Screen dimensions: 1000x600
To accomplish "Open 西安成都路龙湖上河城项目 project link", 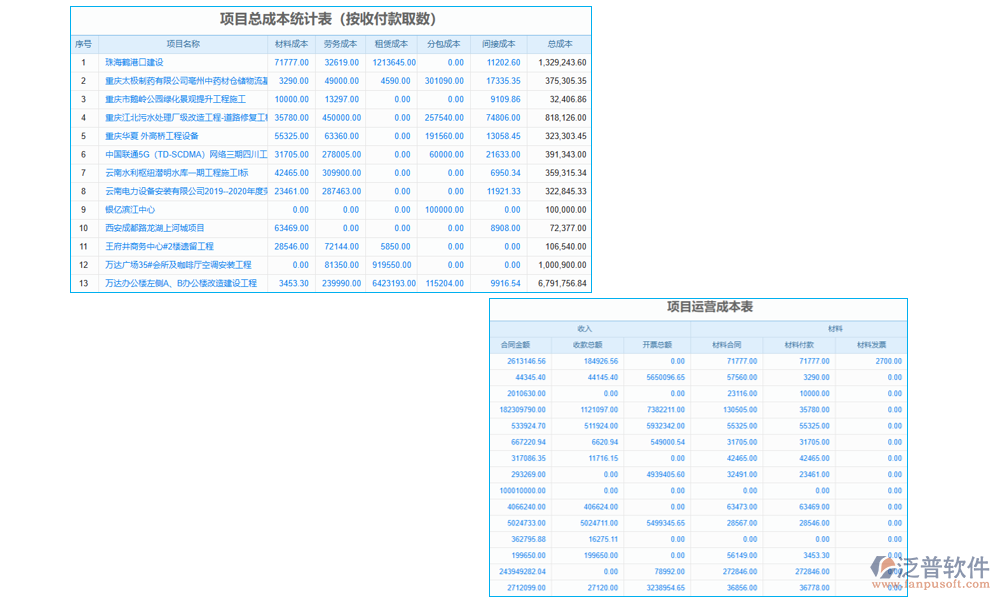I will [x=155, y=228].
